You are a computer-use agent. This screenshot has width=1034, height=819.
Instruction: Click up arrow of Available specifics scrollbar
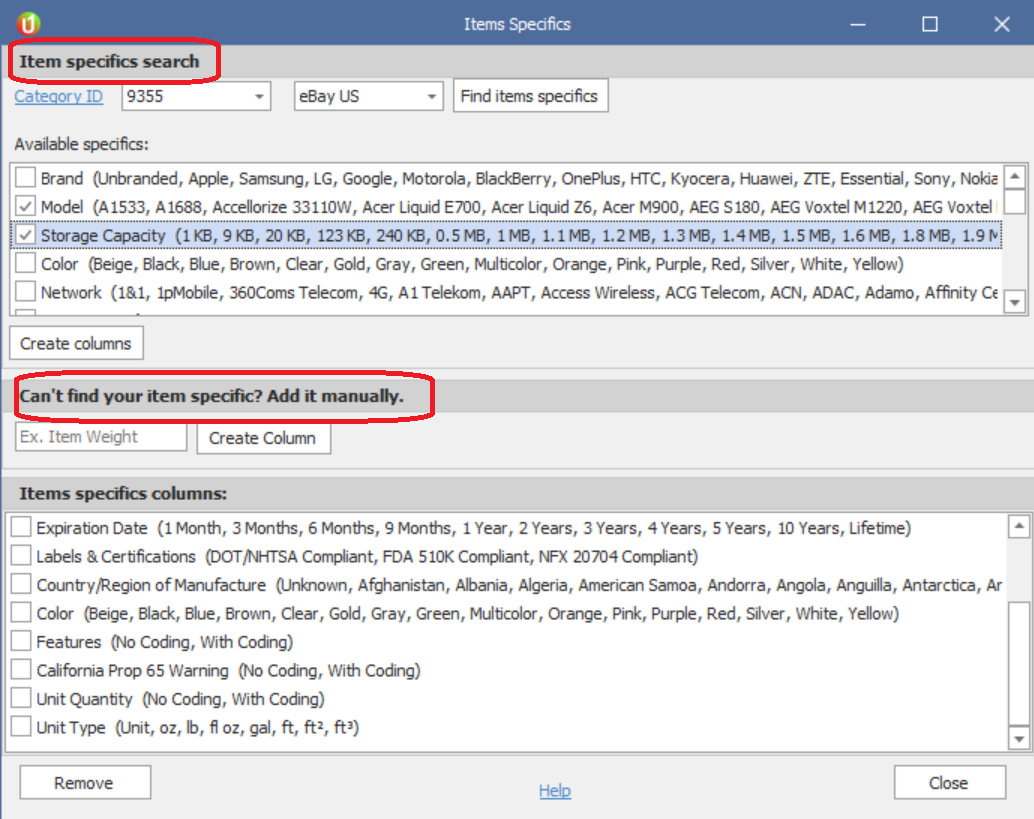click(1015, 176)
